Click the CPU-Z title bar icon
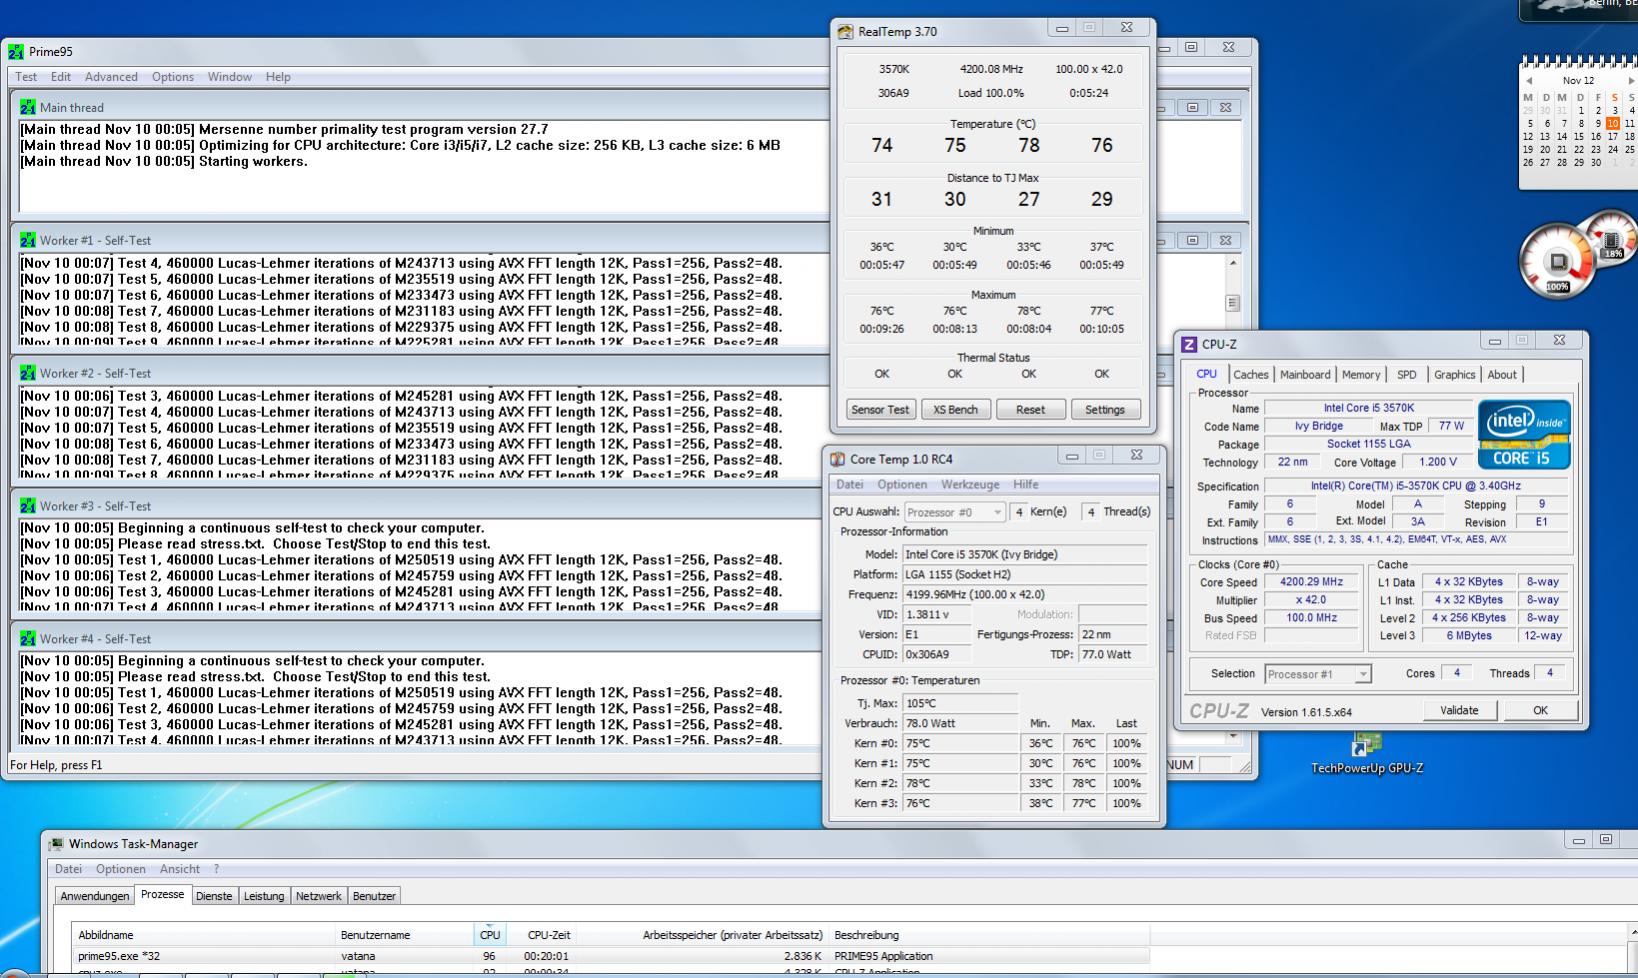The image size is (1638, 978). (x=1189, y=344)
